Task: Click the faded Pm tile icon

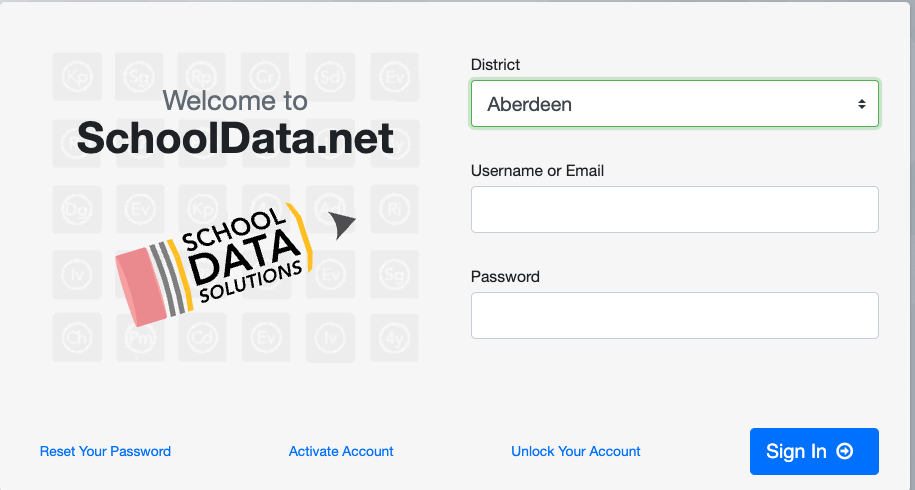Action: 140,337
